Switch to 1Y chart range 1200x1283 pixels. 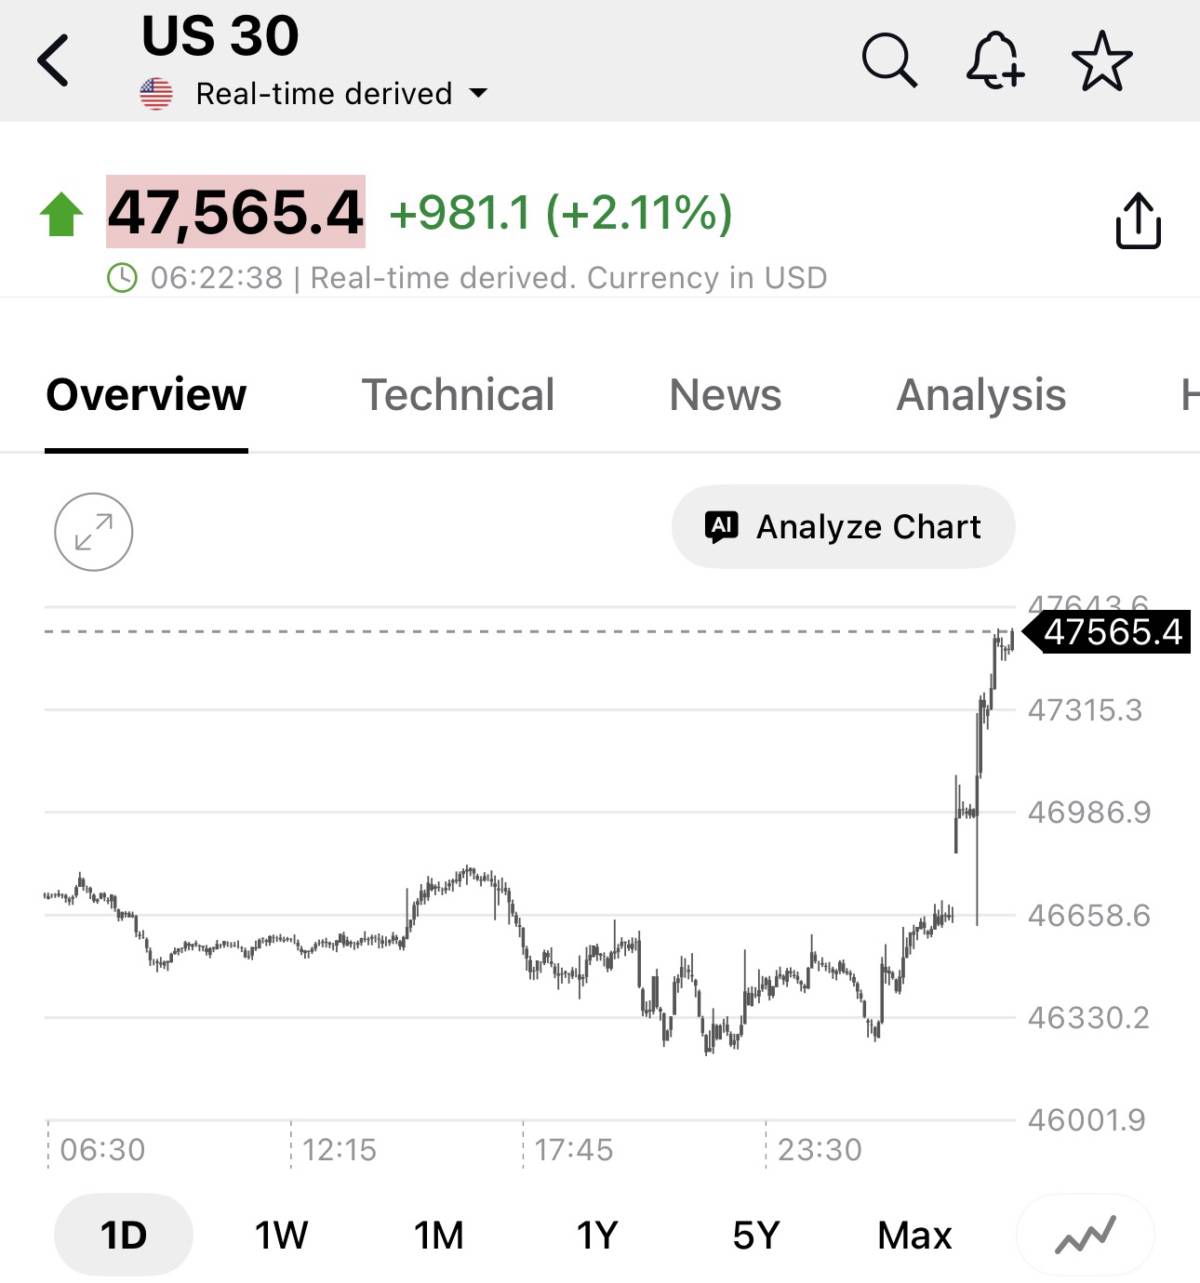[x=597, y=1235]
